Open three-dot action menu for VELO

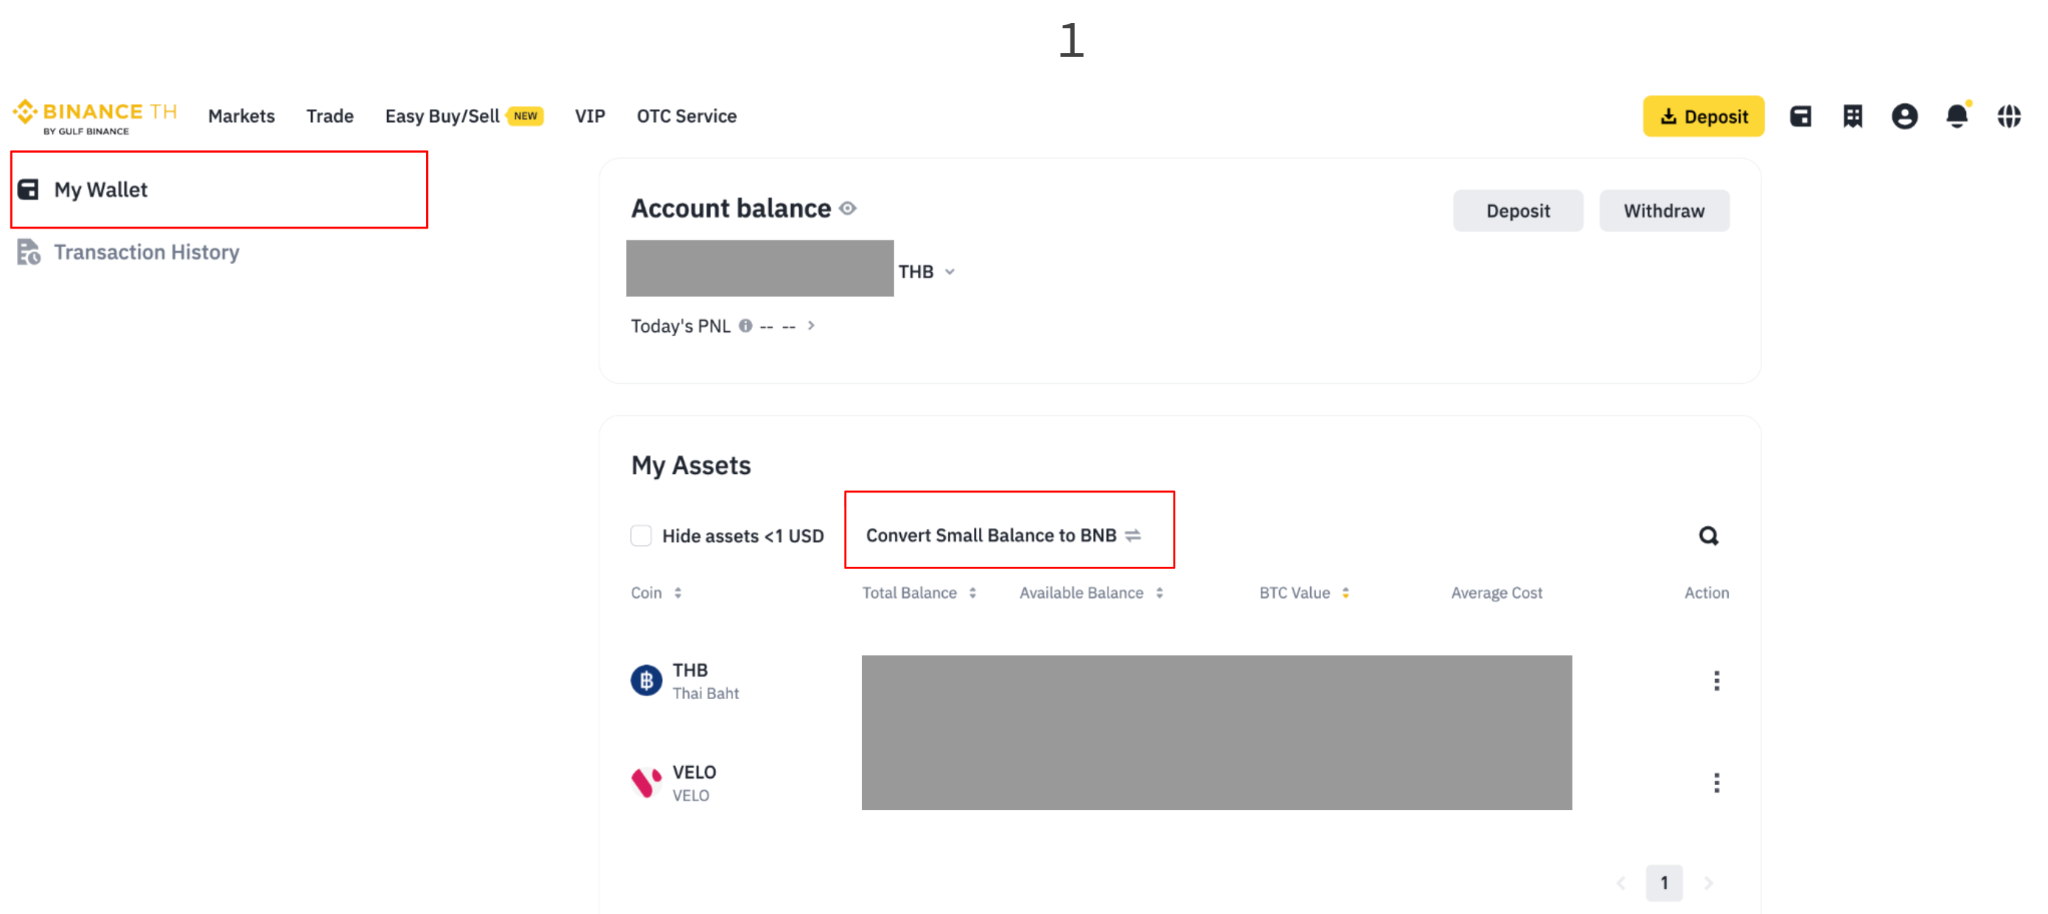[1716, 783]
